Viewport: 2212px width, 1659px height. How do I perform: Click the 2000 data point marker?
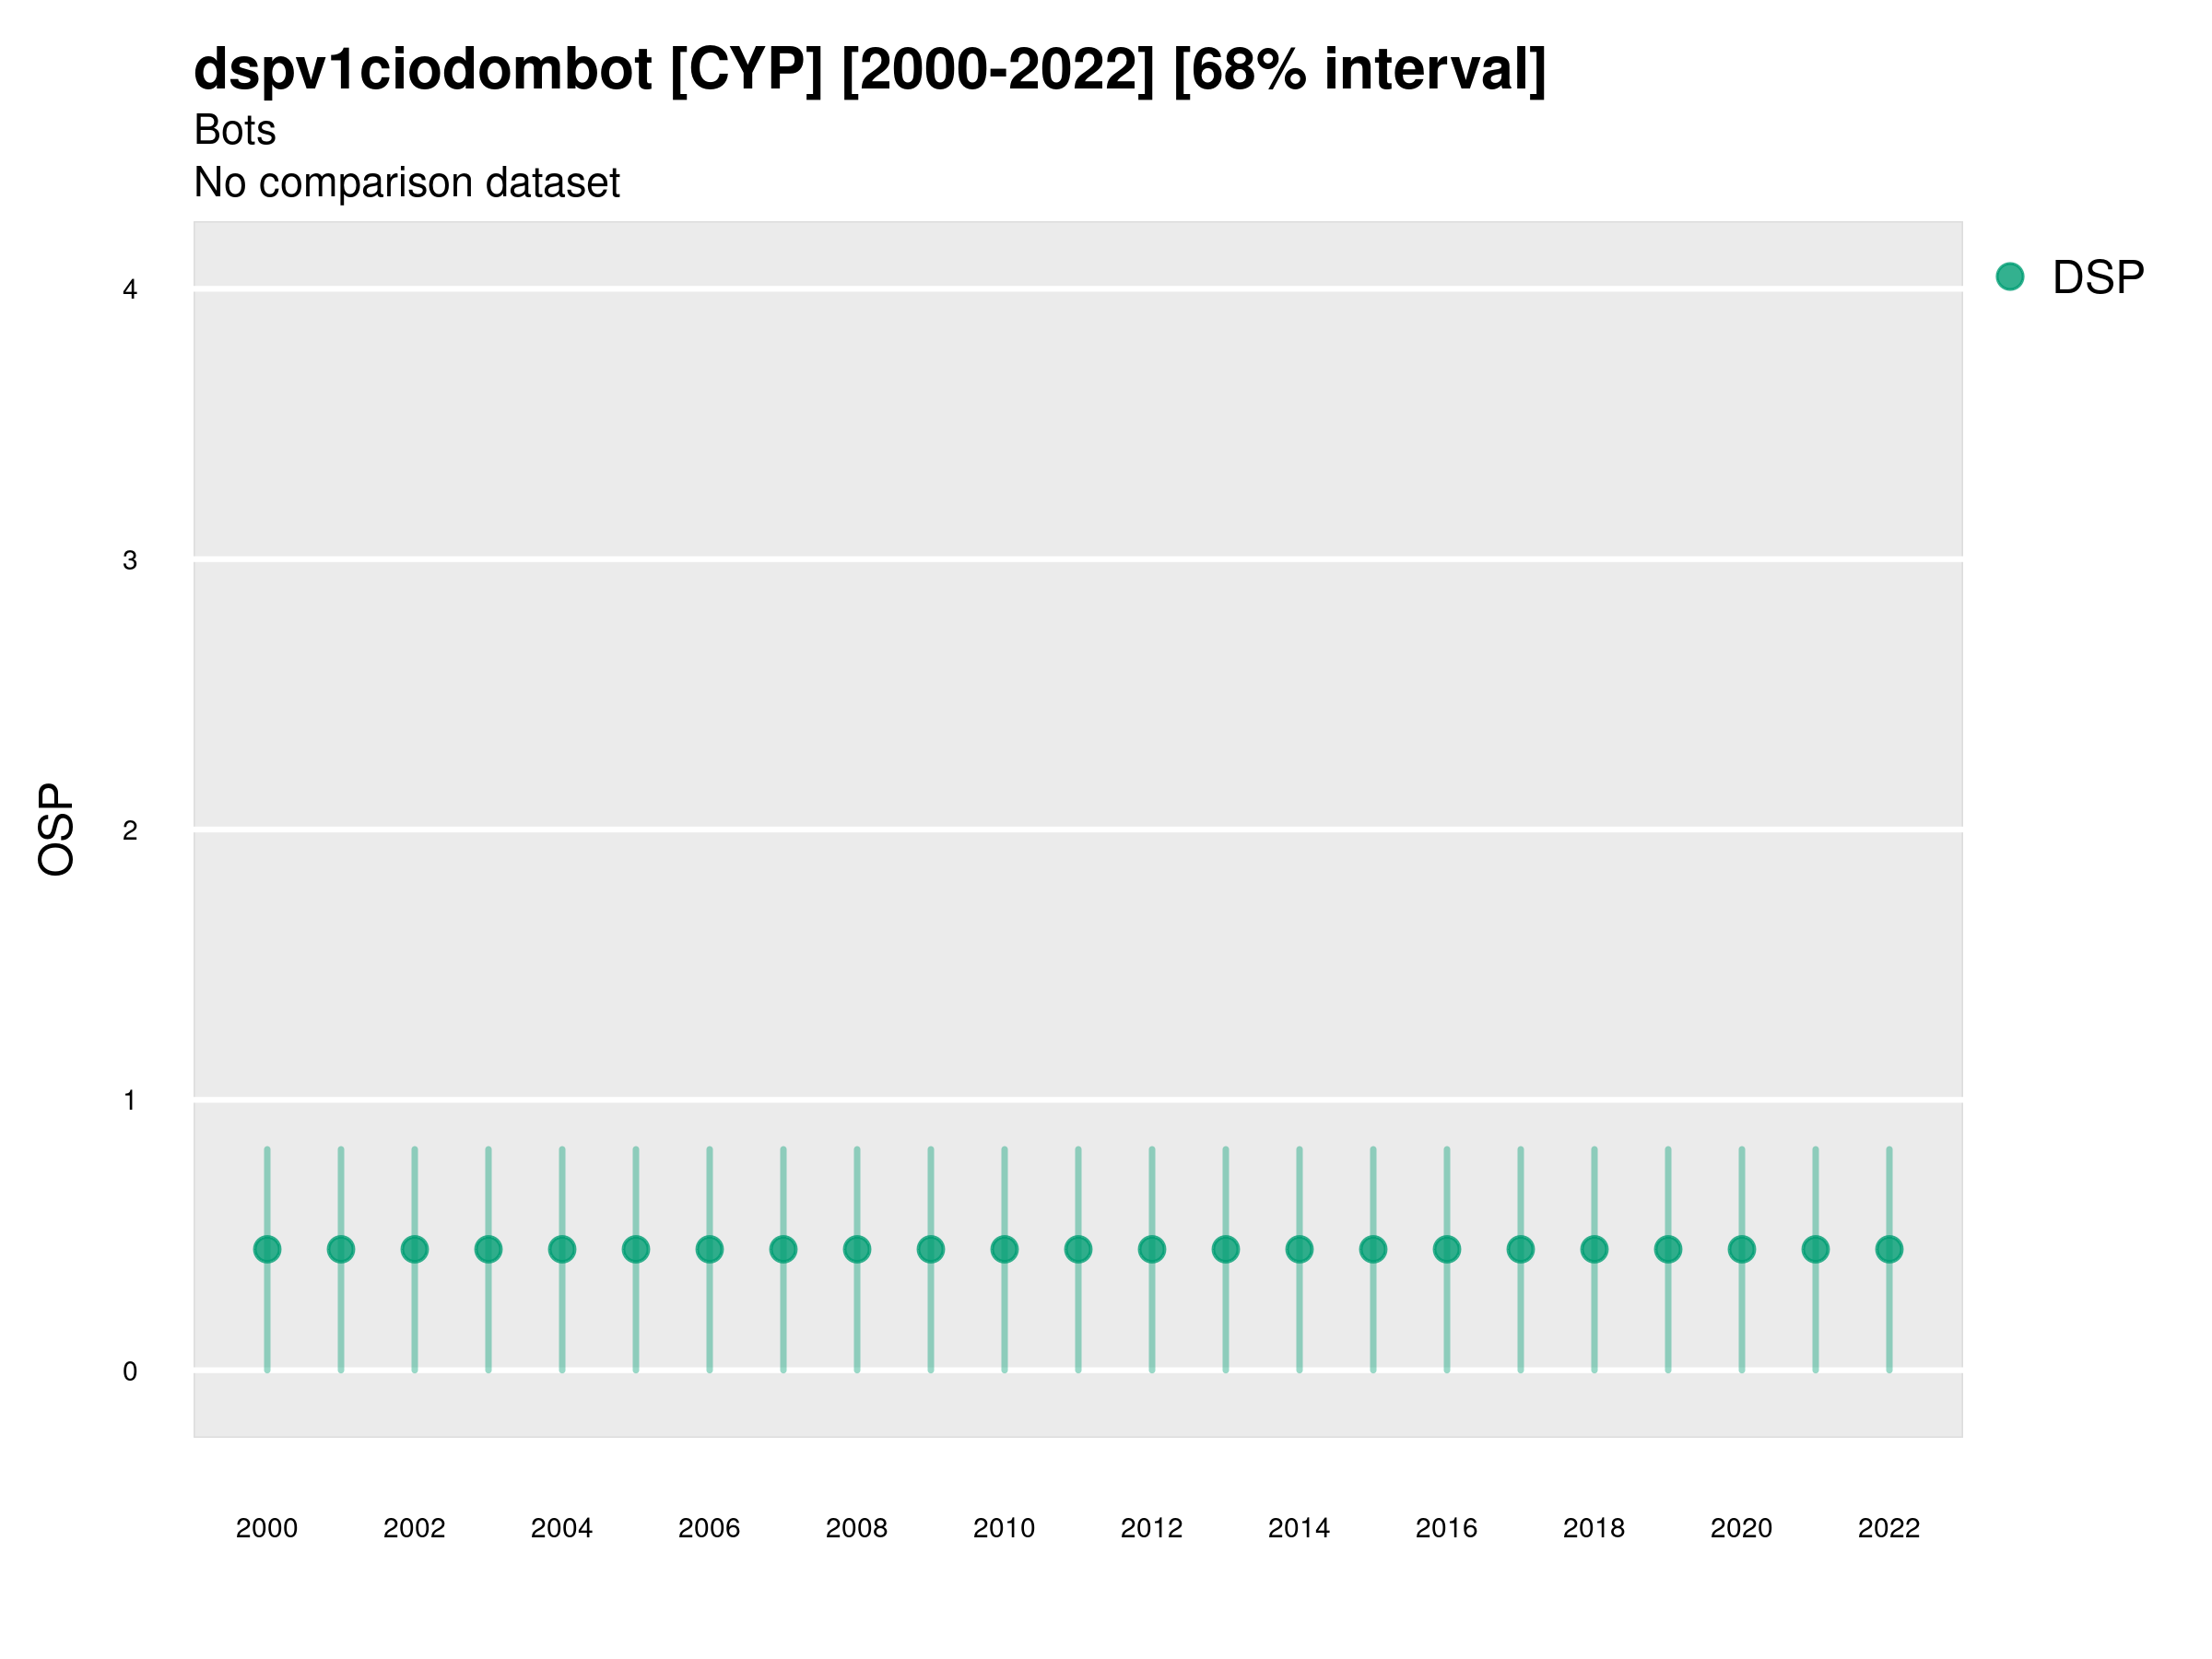click(267, 1249)
